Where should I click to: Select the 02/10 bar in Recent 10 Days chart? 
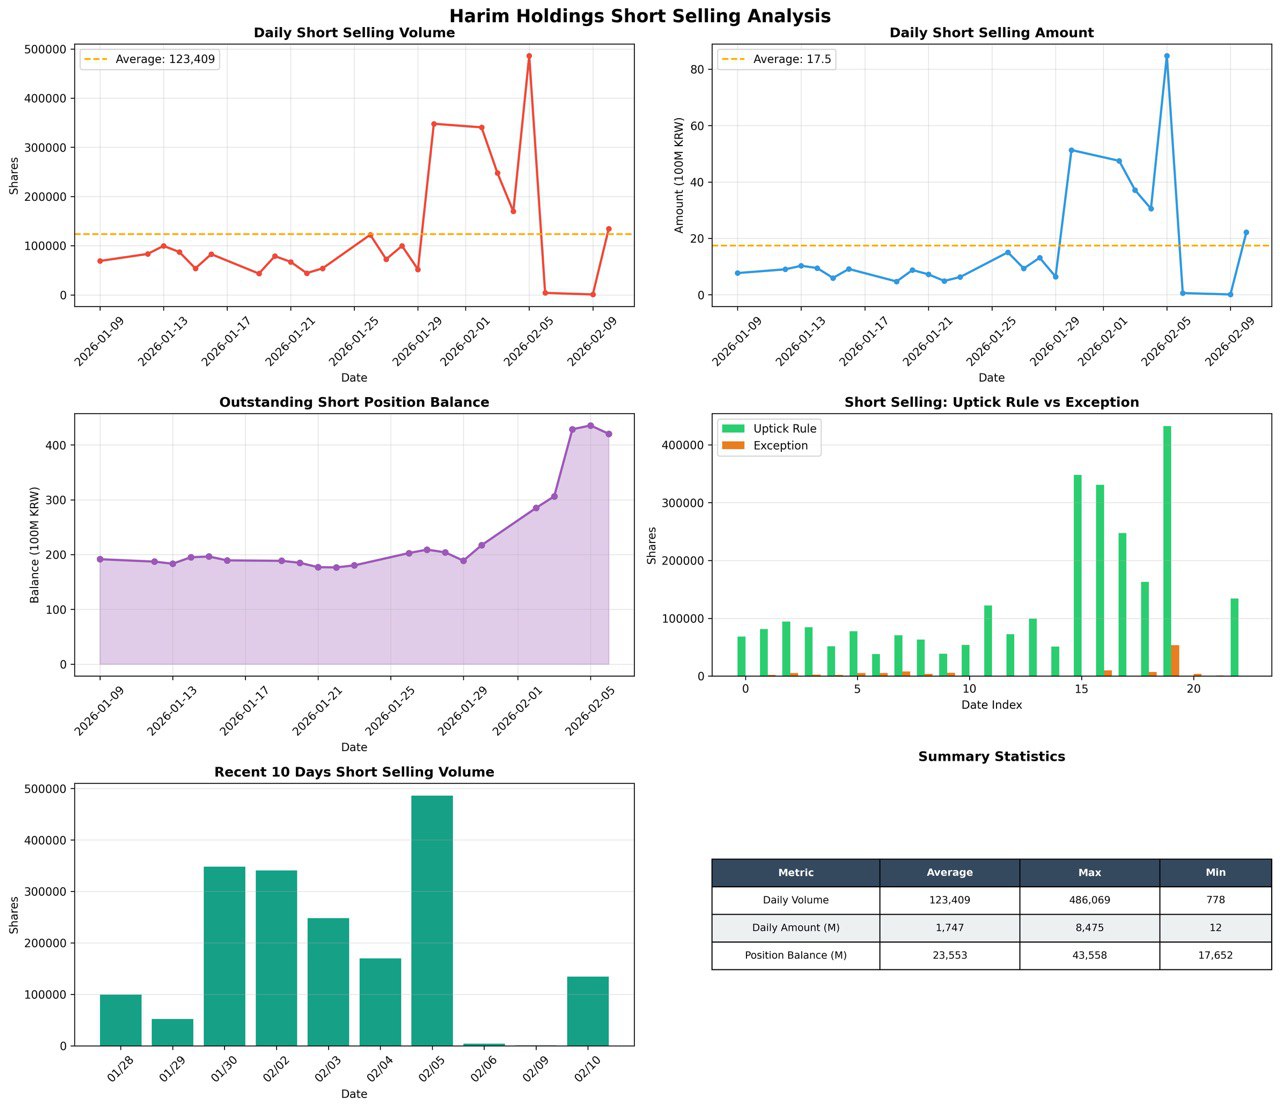(x=588, y=1010)
